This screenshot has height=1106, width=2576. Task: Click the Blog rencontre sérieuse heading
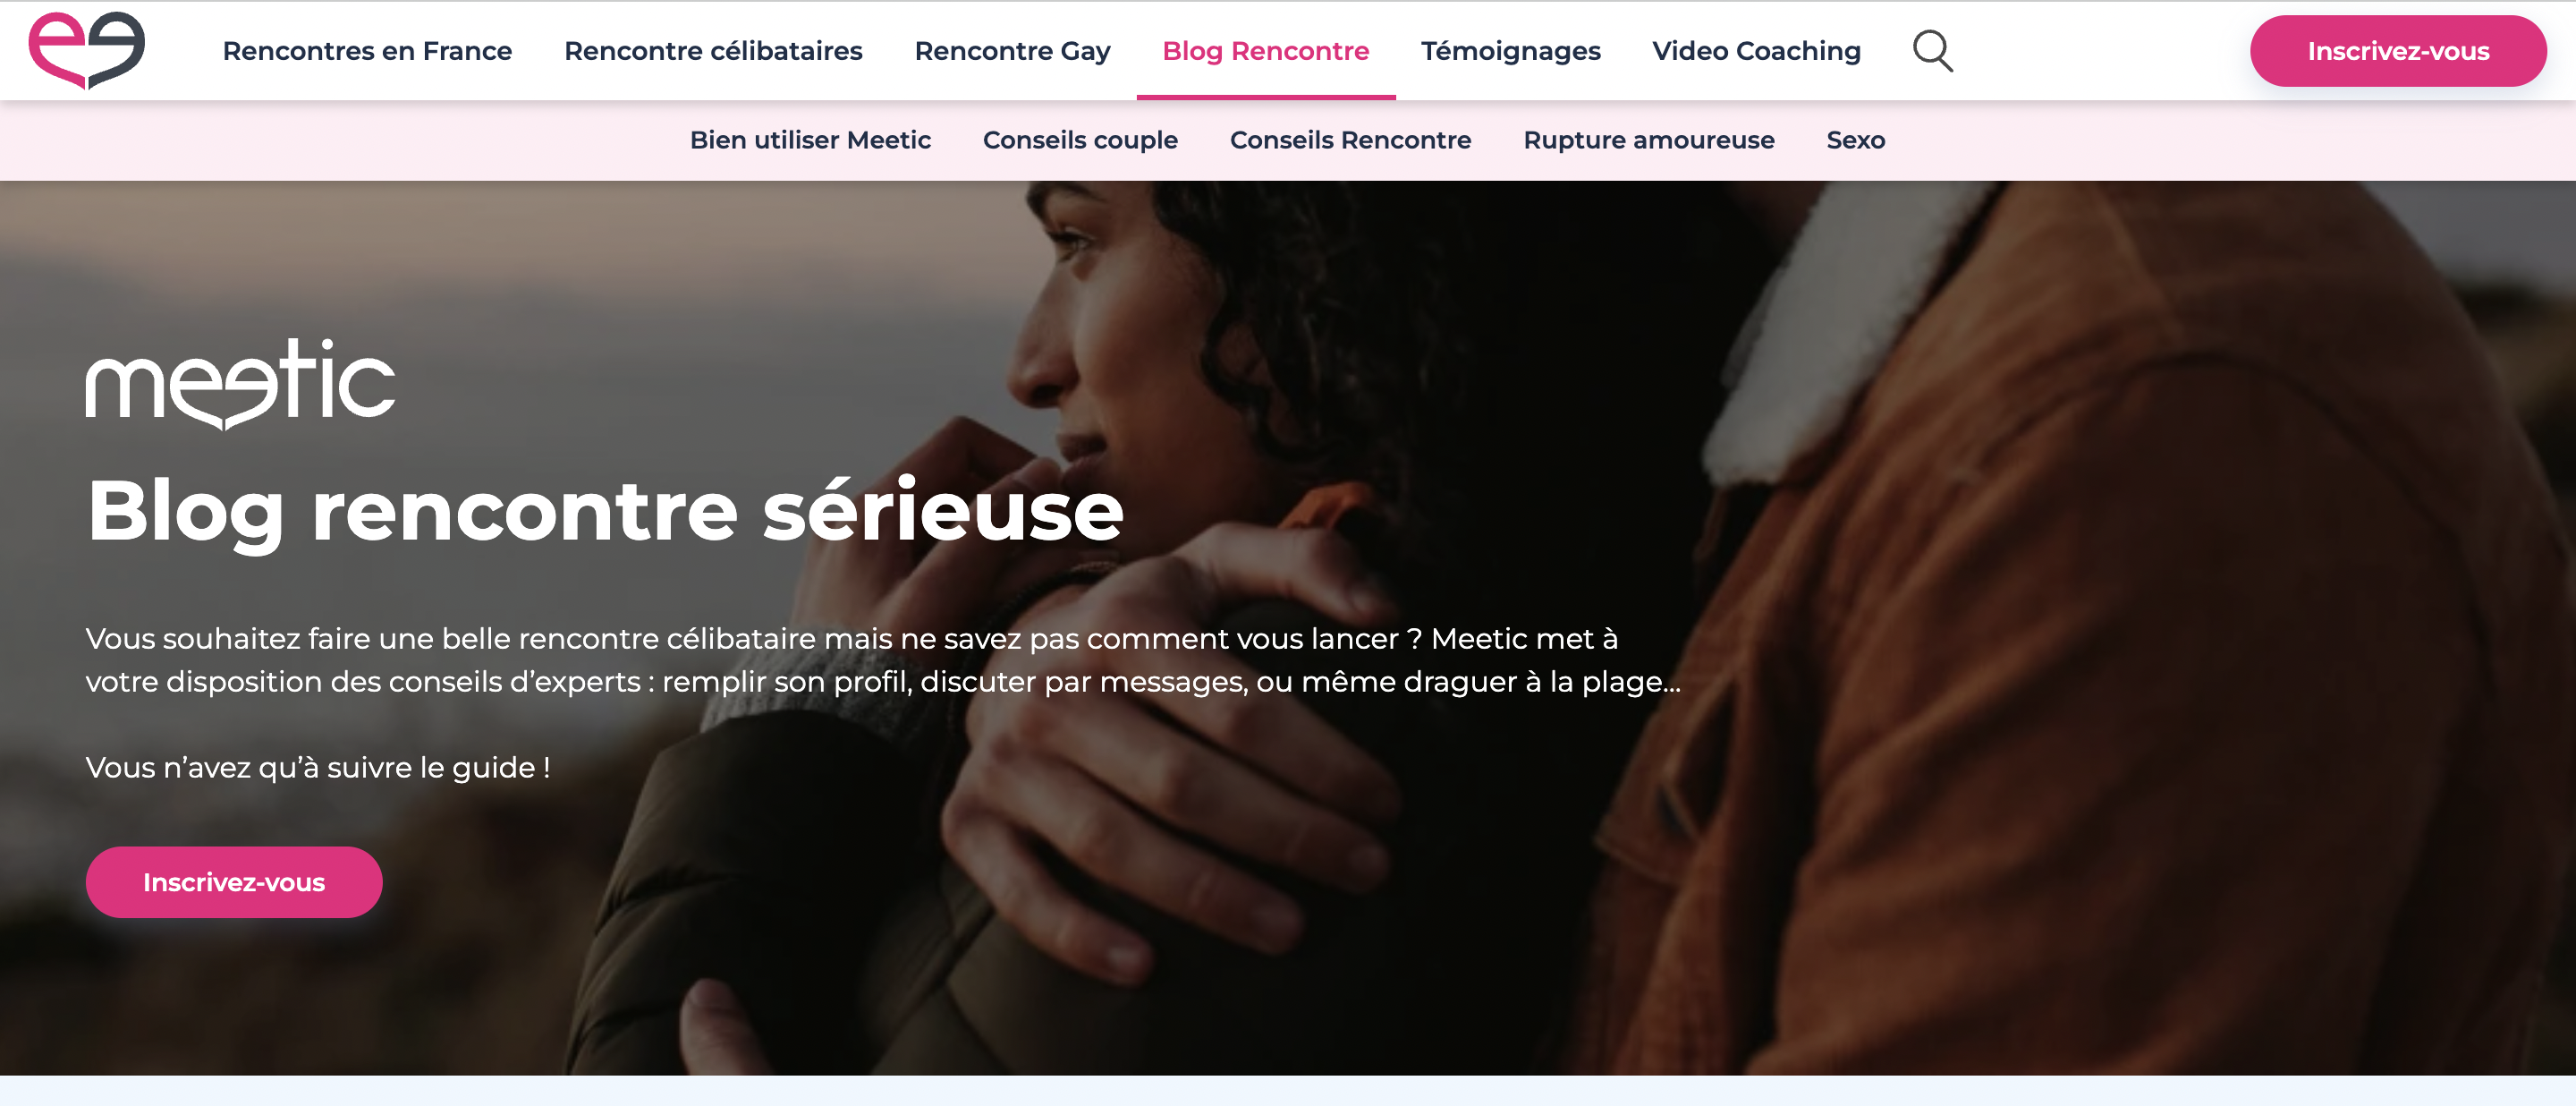(605, 512)
